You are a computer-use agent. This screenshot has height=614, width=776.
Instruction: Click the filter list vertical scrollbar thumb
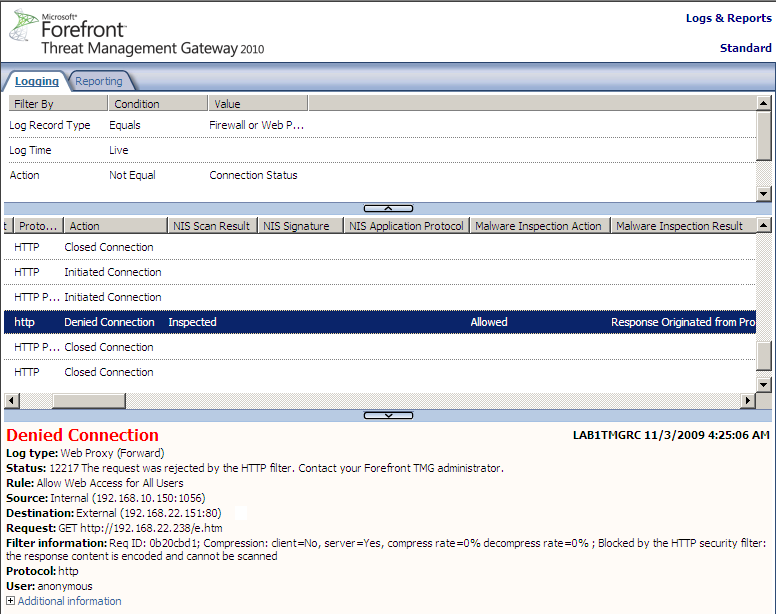click(764, 136)
